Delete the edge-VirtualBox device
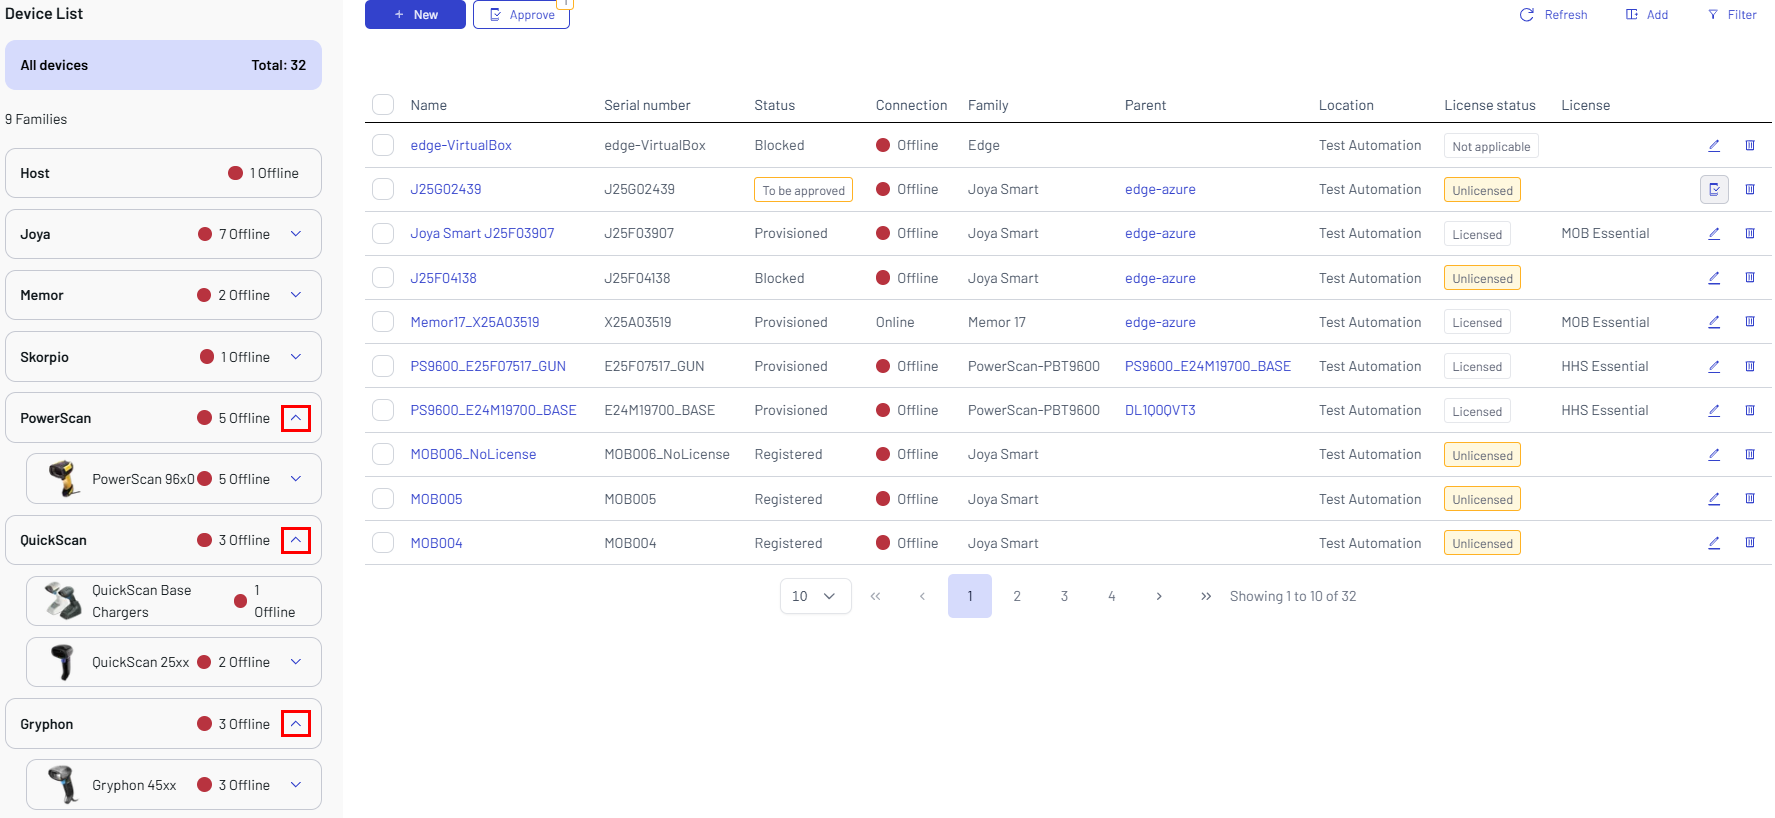The height and width of the screenshot is (818, 1775). click(x=1750, y=145)
